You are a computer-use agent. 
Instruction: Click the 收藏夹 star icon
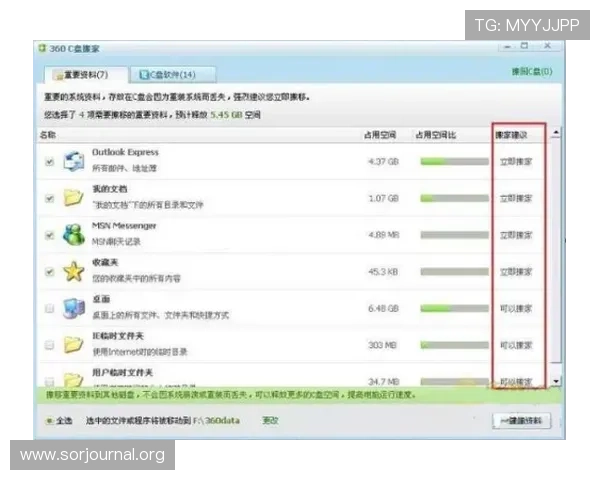pyautogui.click(x=73, y=271)
